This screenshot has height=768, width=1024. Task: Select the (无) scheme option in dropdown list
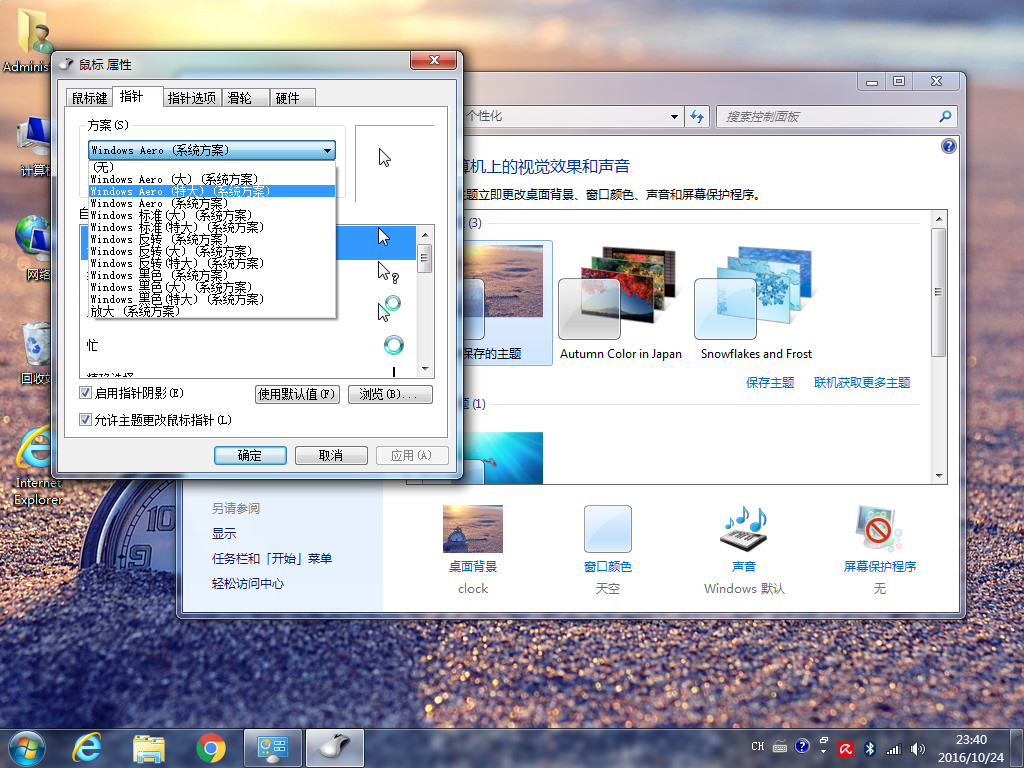tap(212, 167)
